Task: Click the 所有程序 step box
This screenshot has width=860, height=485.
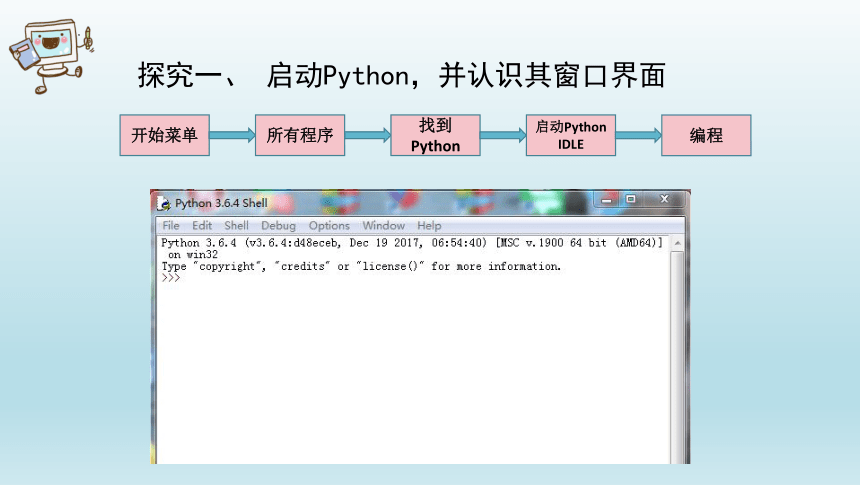Action: pyautogui.click(x=300, y=135)
